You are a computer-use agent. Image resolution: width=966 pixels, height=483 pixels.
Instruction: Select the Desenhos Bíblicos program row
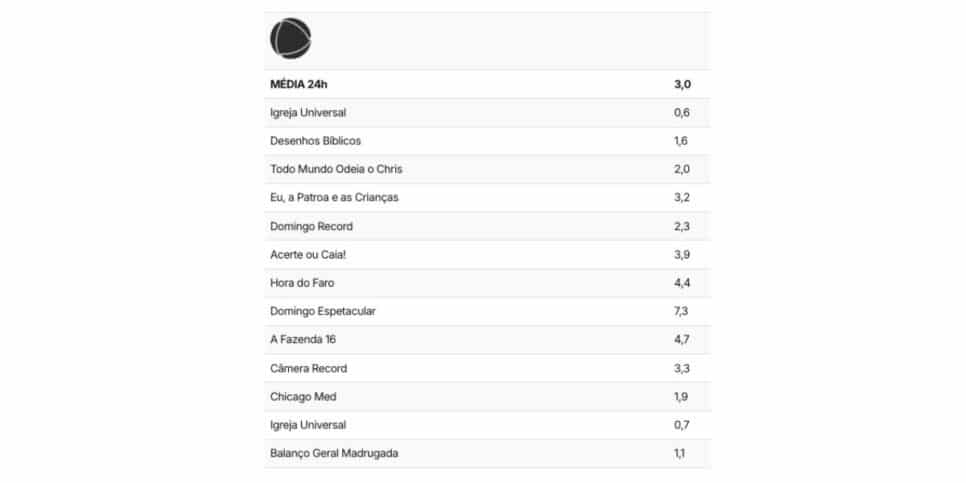[x=487, y=141]
